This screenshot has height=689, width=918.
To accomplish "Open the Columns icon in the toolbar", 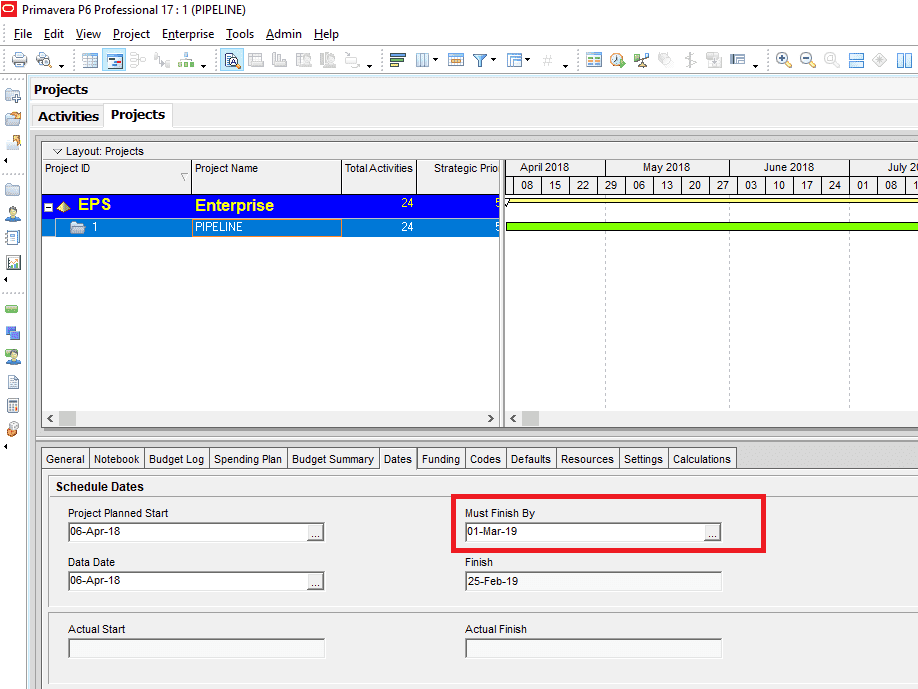I will click(422, 60).
